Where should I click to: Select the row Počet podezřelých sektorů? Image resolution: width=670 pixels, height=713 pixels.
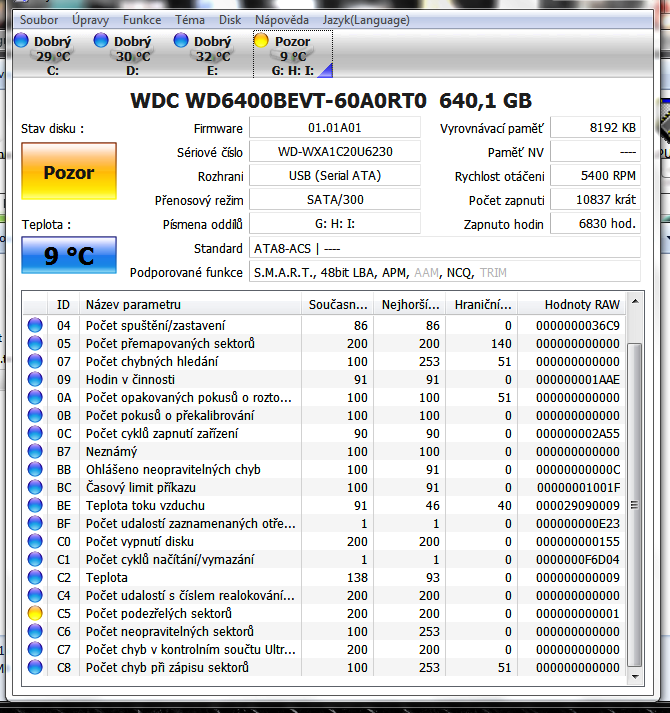pyautogui.click(x=325, y=613)
